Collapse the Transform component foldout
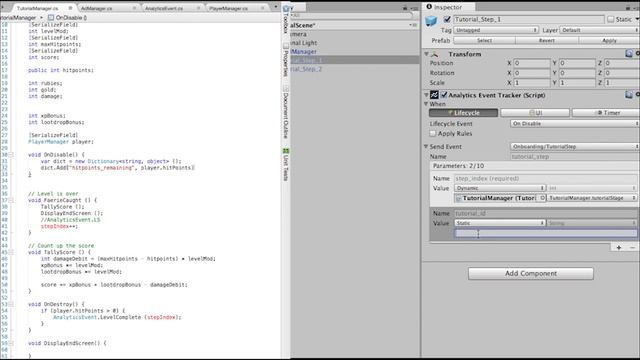The image size is (640, 360). click(427, 54)
